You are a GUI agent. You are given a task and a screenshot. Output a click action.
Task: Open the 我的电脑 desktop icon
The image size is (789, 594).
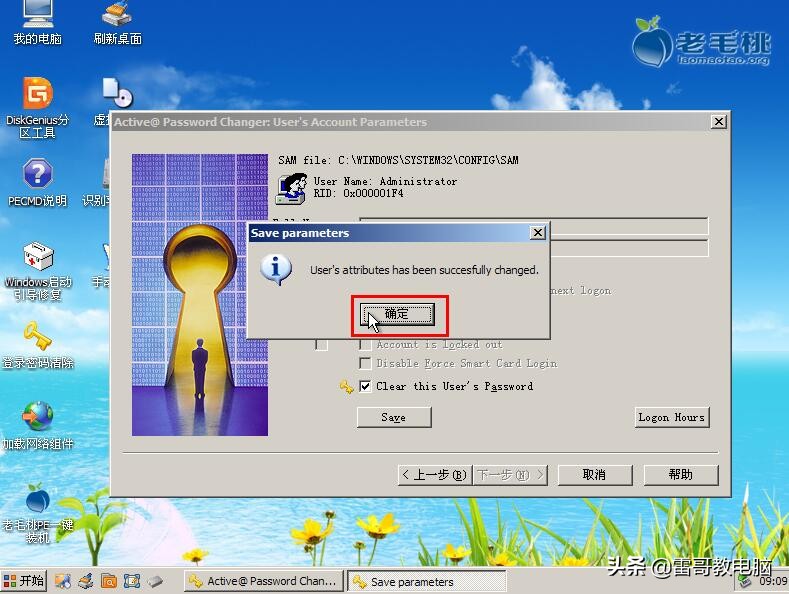click(38, 23)
